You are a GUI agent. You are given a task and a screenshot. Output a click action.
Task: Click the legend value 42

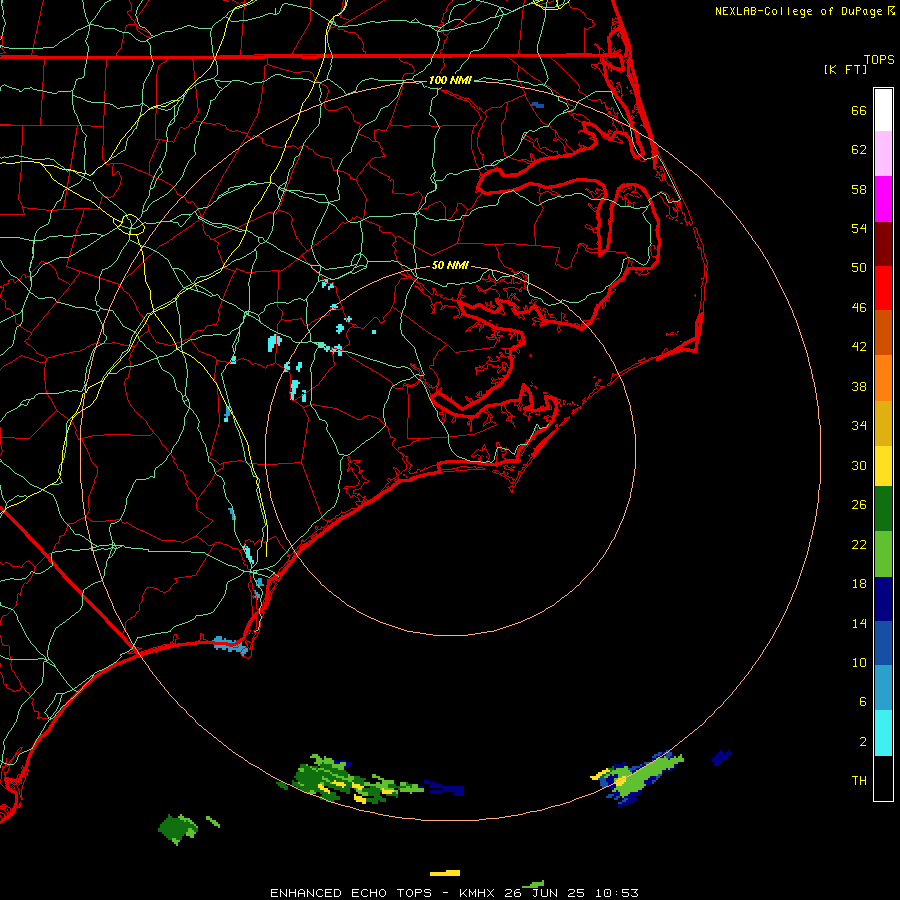[x=859, y=347]
